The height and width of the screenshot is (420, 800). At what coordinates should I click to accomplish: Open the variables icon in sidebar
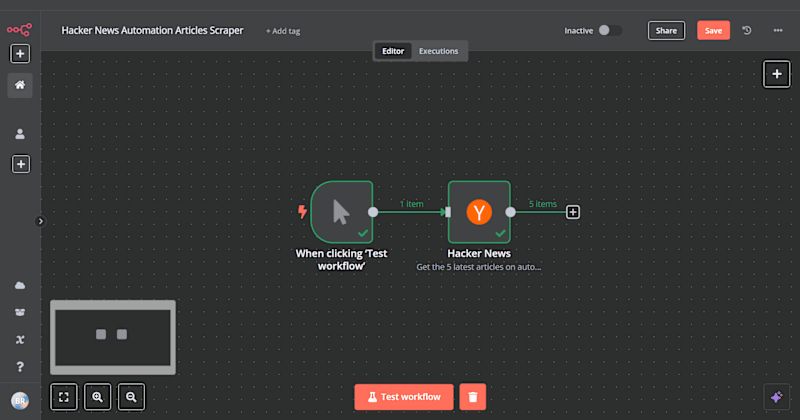pos(20,339)
